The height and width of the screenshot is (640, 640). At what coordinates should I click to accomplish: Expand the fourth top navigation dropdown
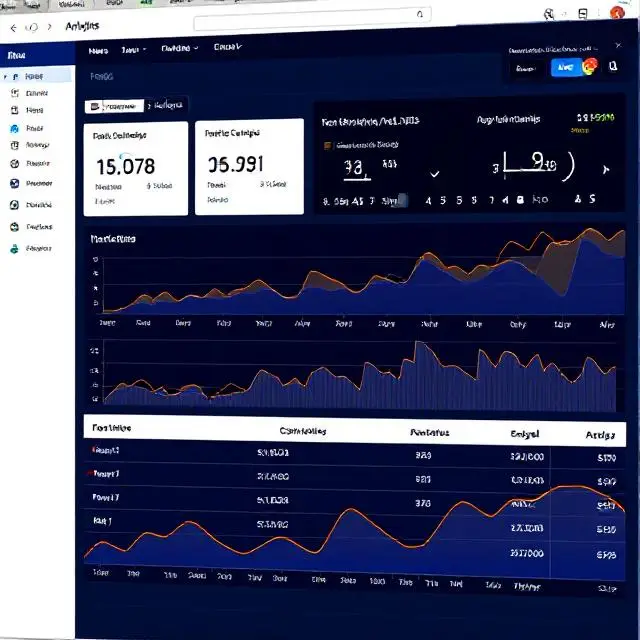[x=228, y=48]
